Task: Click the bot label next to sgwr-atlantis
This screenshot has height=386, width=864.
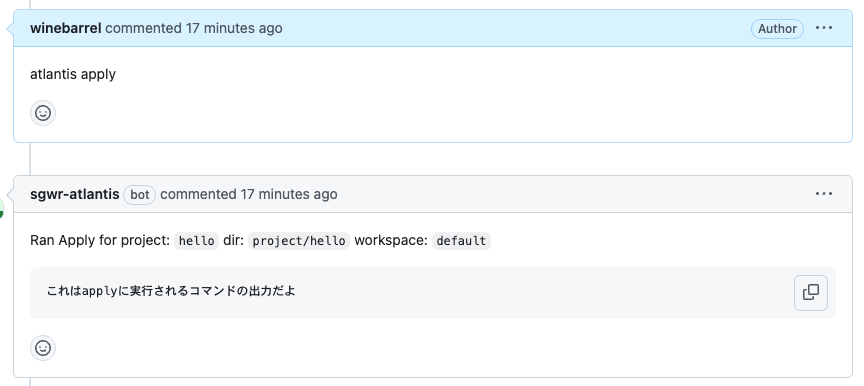Action: click(139, 195)
